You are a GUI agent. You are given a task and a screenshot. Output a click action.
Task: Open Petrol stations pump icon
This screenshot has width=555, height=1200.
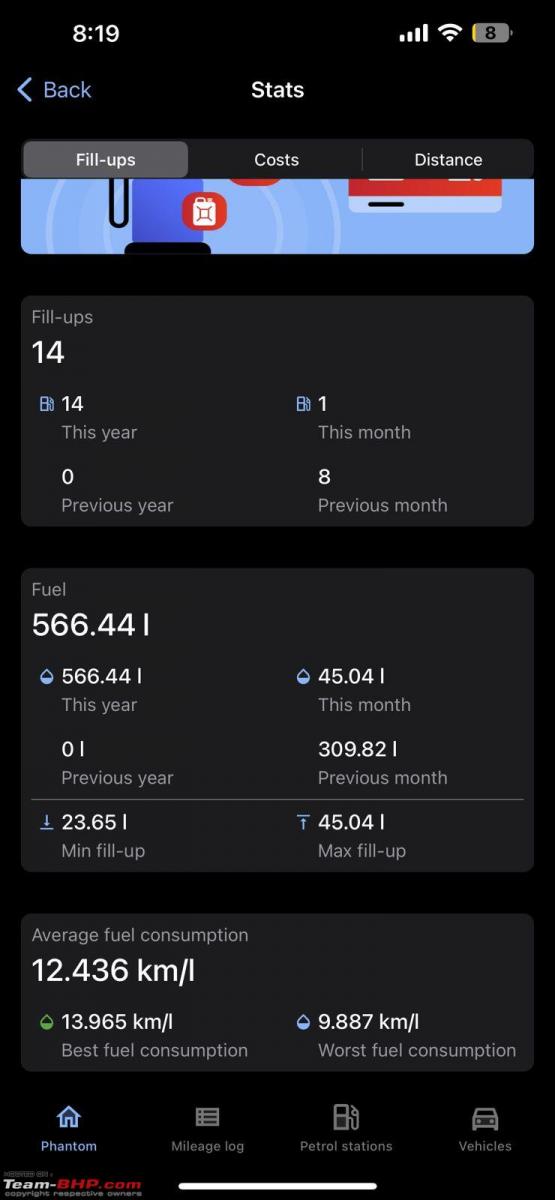click(346, 1117)
